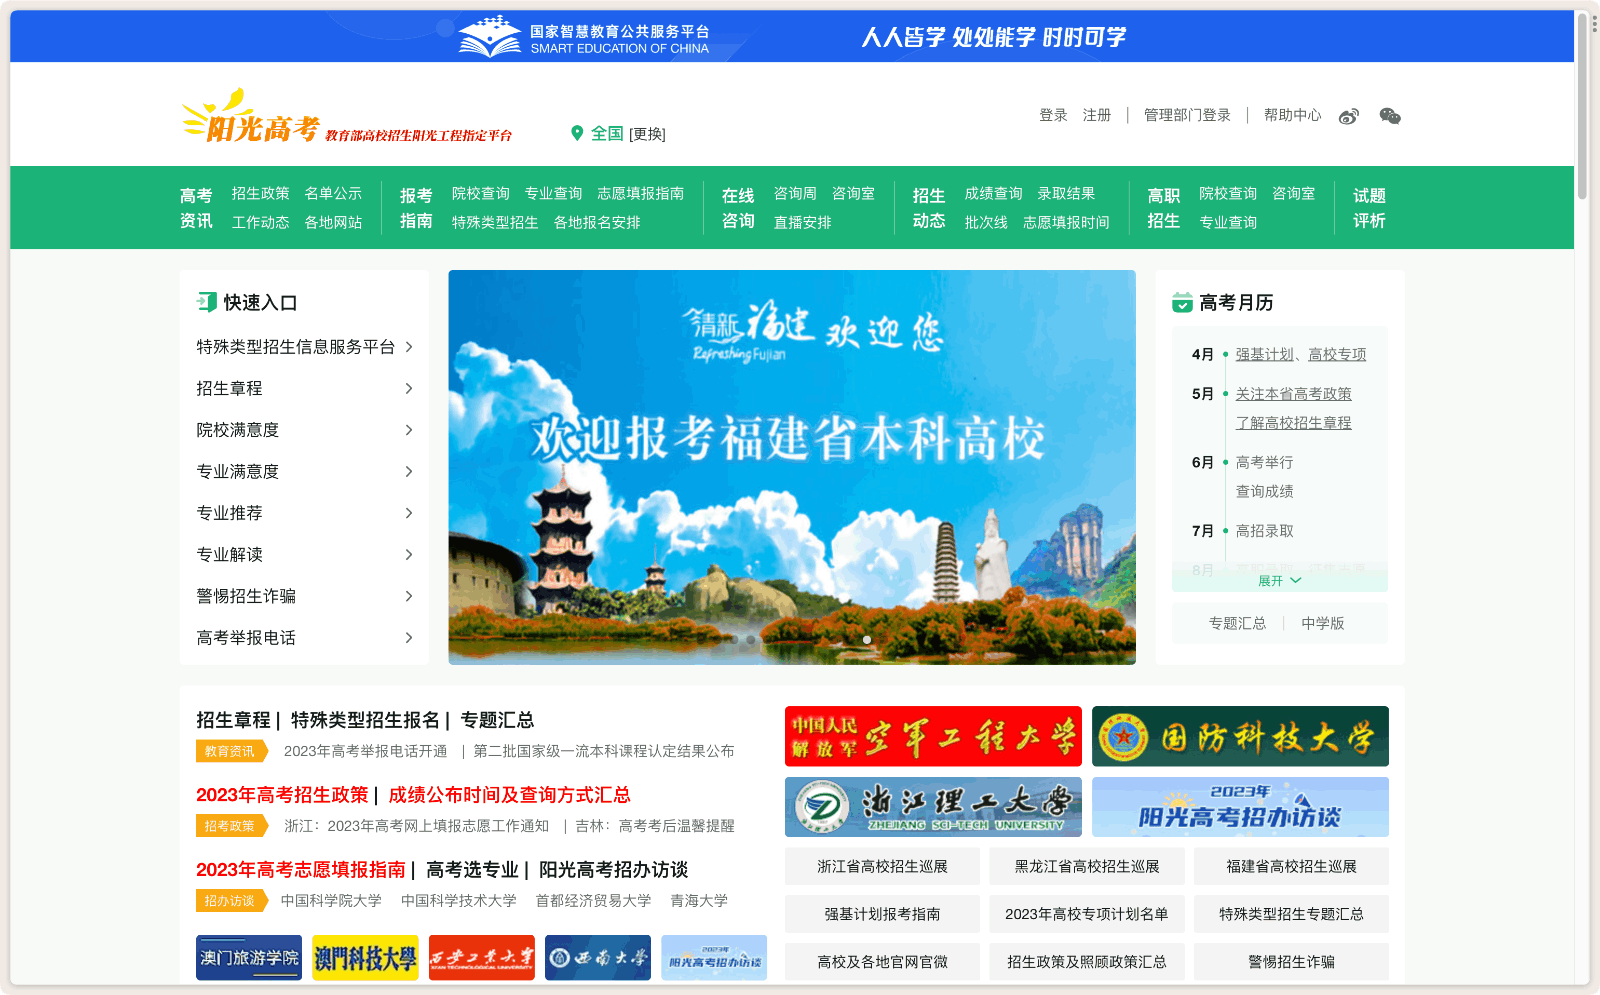Open 招生动态 nav section
Screen dimensions: 1600x995
coord(929,208)
